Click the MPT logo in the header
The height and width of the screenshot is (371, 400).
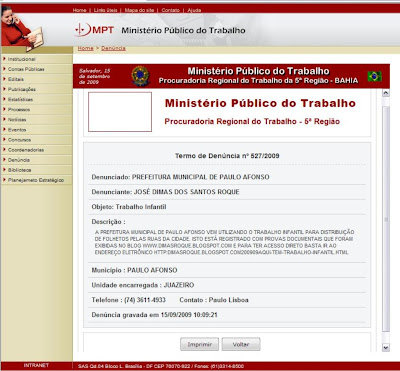click(94, 30)
